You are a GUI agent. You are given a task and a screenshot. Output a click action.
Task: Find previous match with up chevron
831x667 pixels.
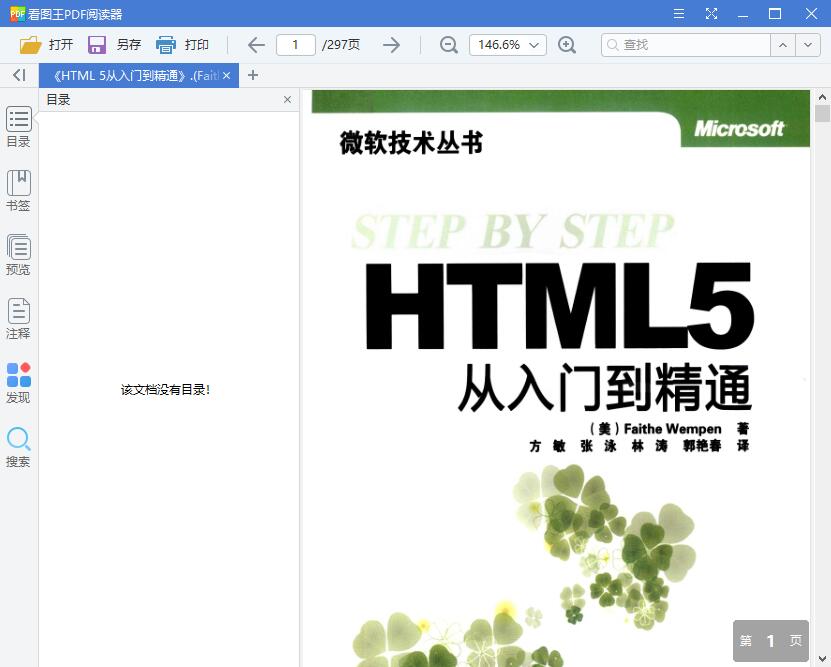pyautogui.click(x=783, y=45)
